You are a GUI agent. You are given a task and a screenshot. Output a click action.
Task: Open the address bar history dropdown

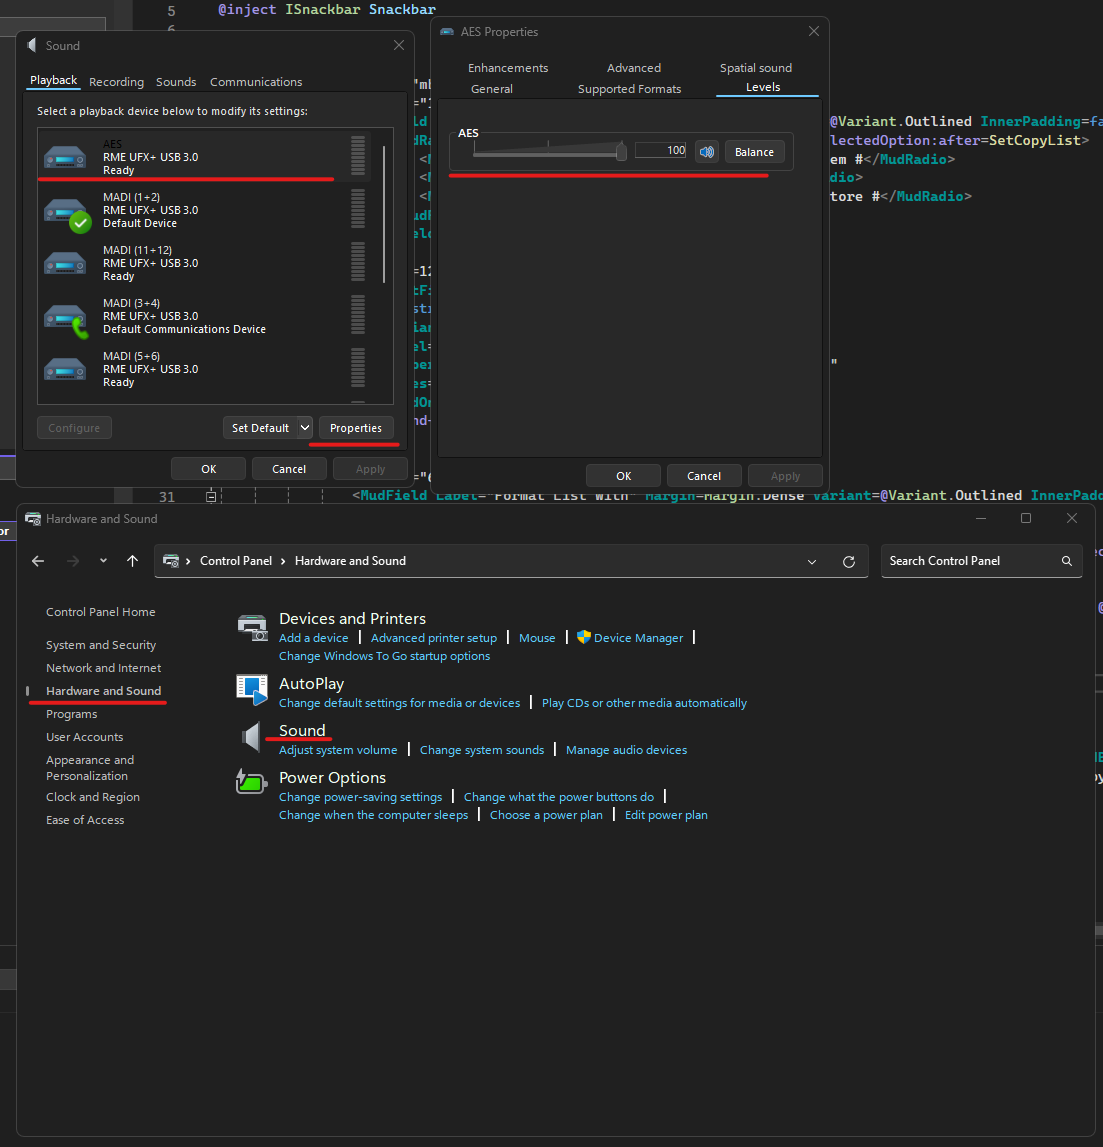click(812, 562)
